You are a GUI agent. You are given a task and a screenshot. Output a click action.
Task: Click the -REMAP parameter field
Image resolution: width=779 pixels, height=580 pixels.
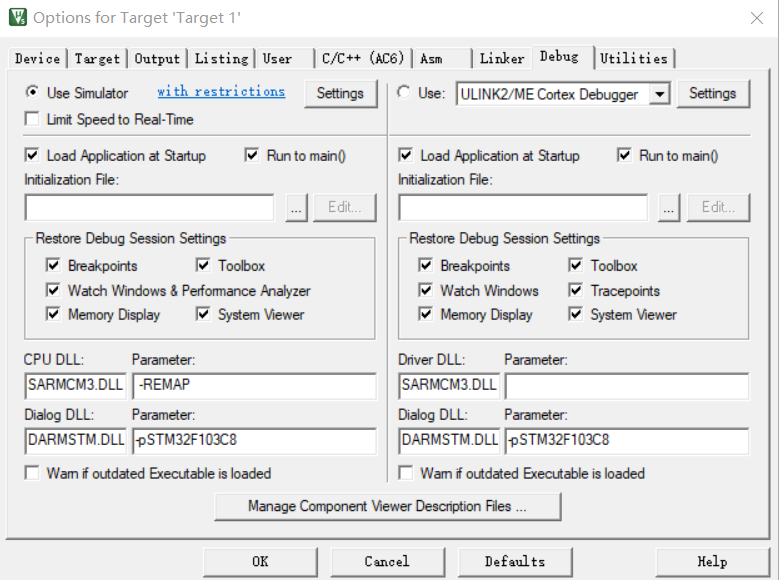pos(254,386)
